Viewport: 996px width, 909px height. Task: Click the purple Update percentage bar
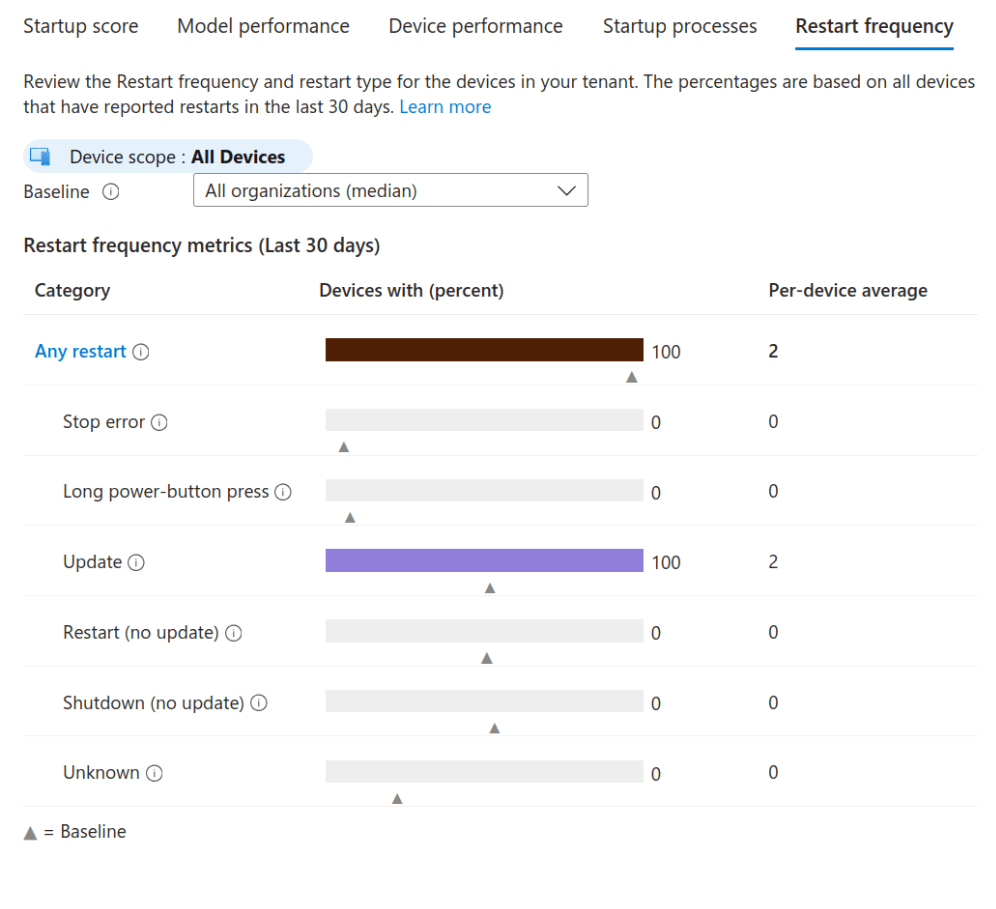tap(484, 560)
